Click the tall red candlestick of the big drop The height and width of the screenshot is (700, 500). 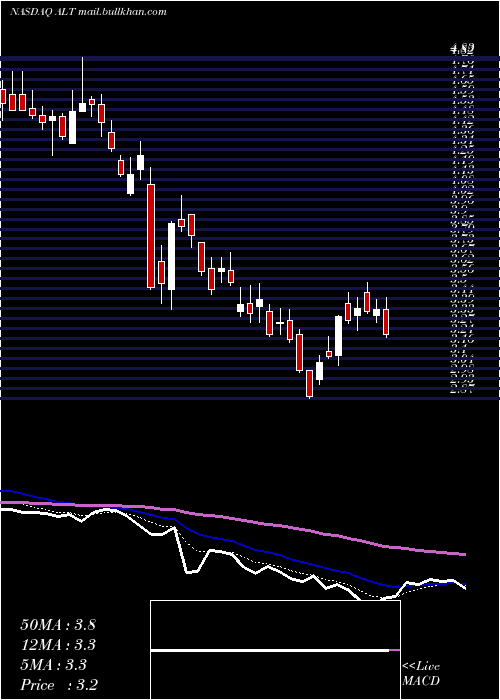pyautogui.click(x=151, y=236)
